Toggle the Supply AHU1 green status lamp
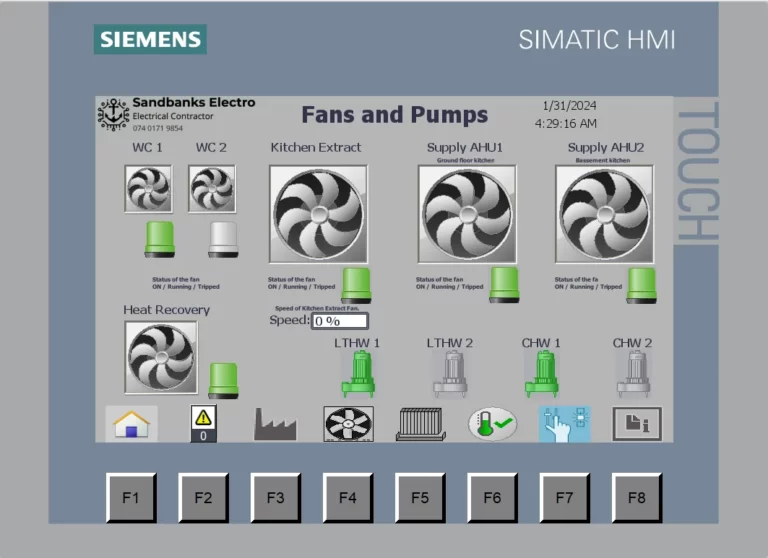This screenshot has height=558, width=768. pyautogui.click(x=504, y=285)
